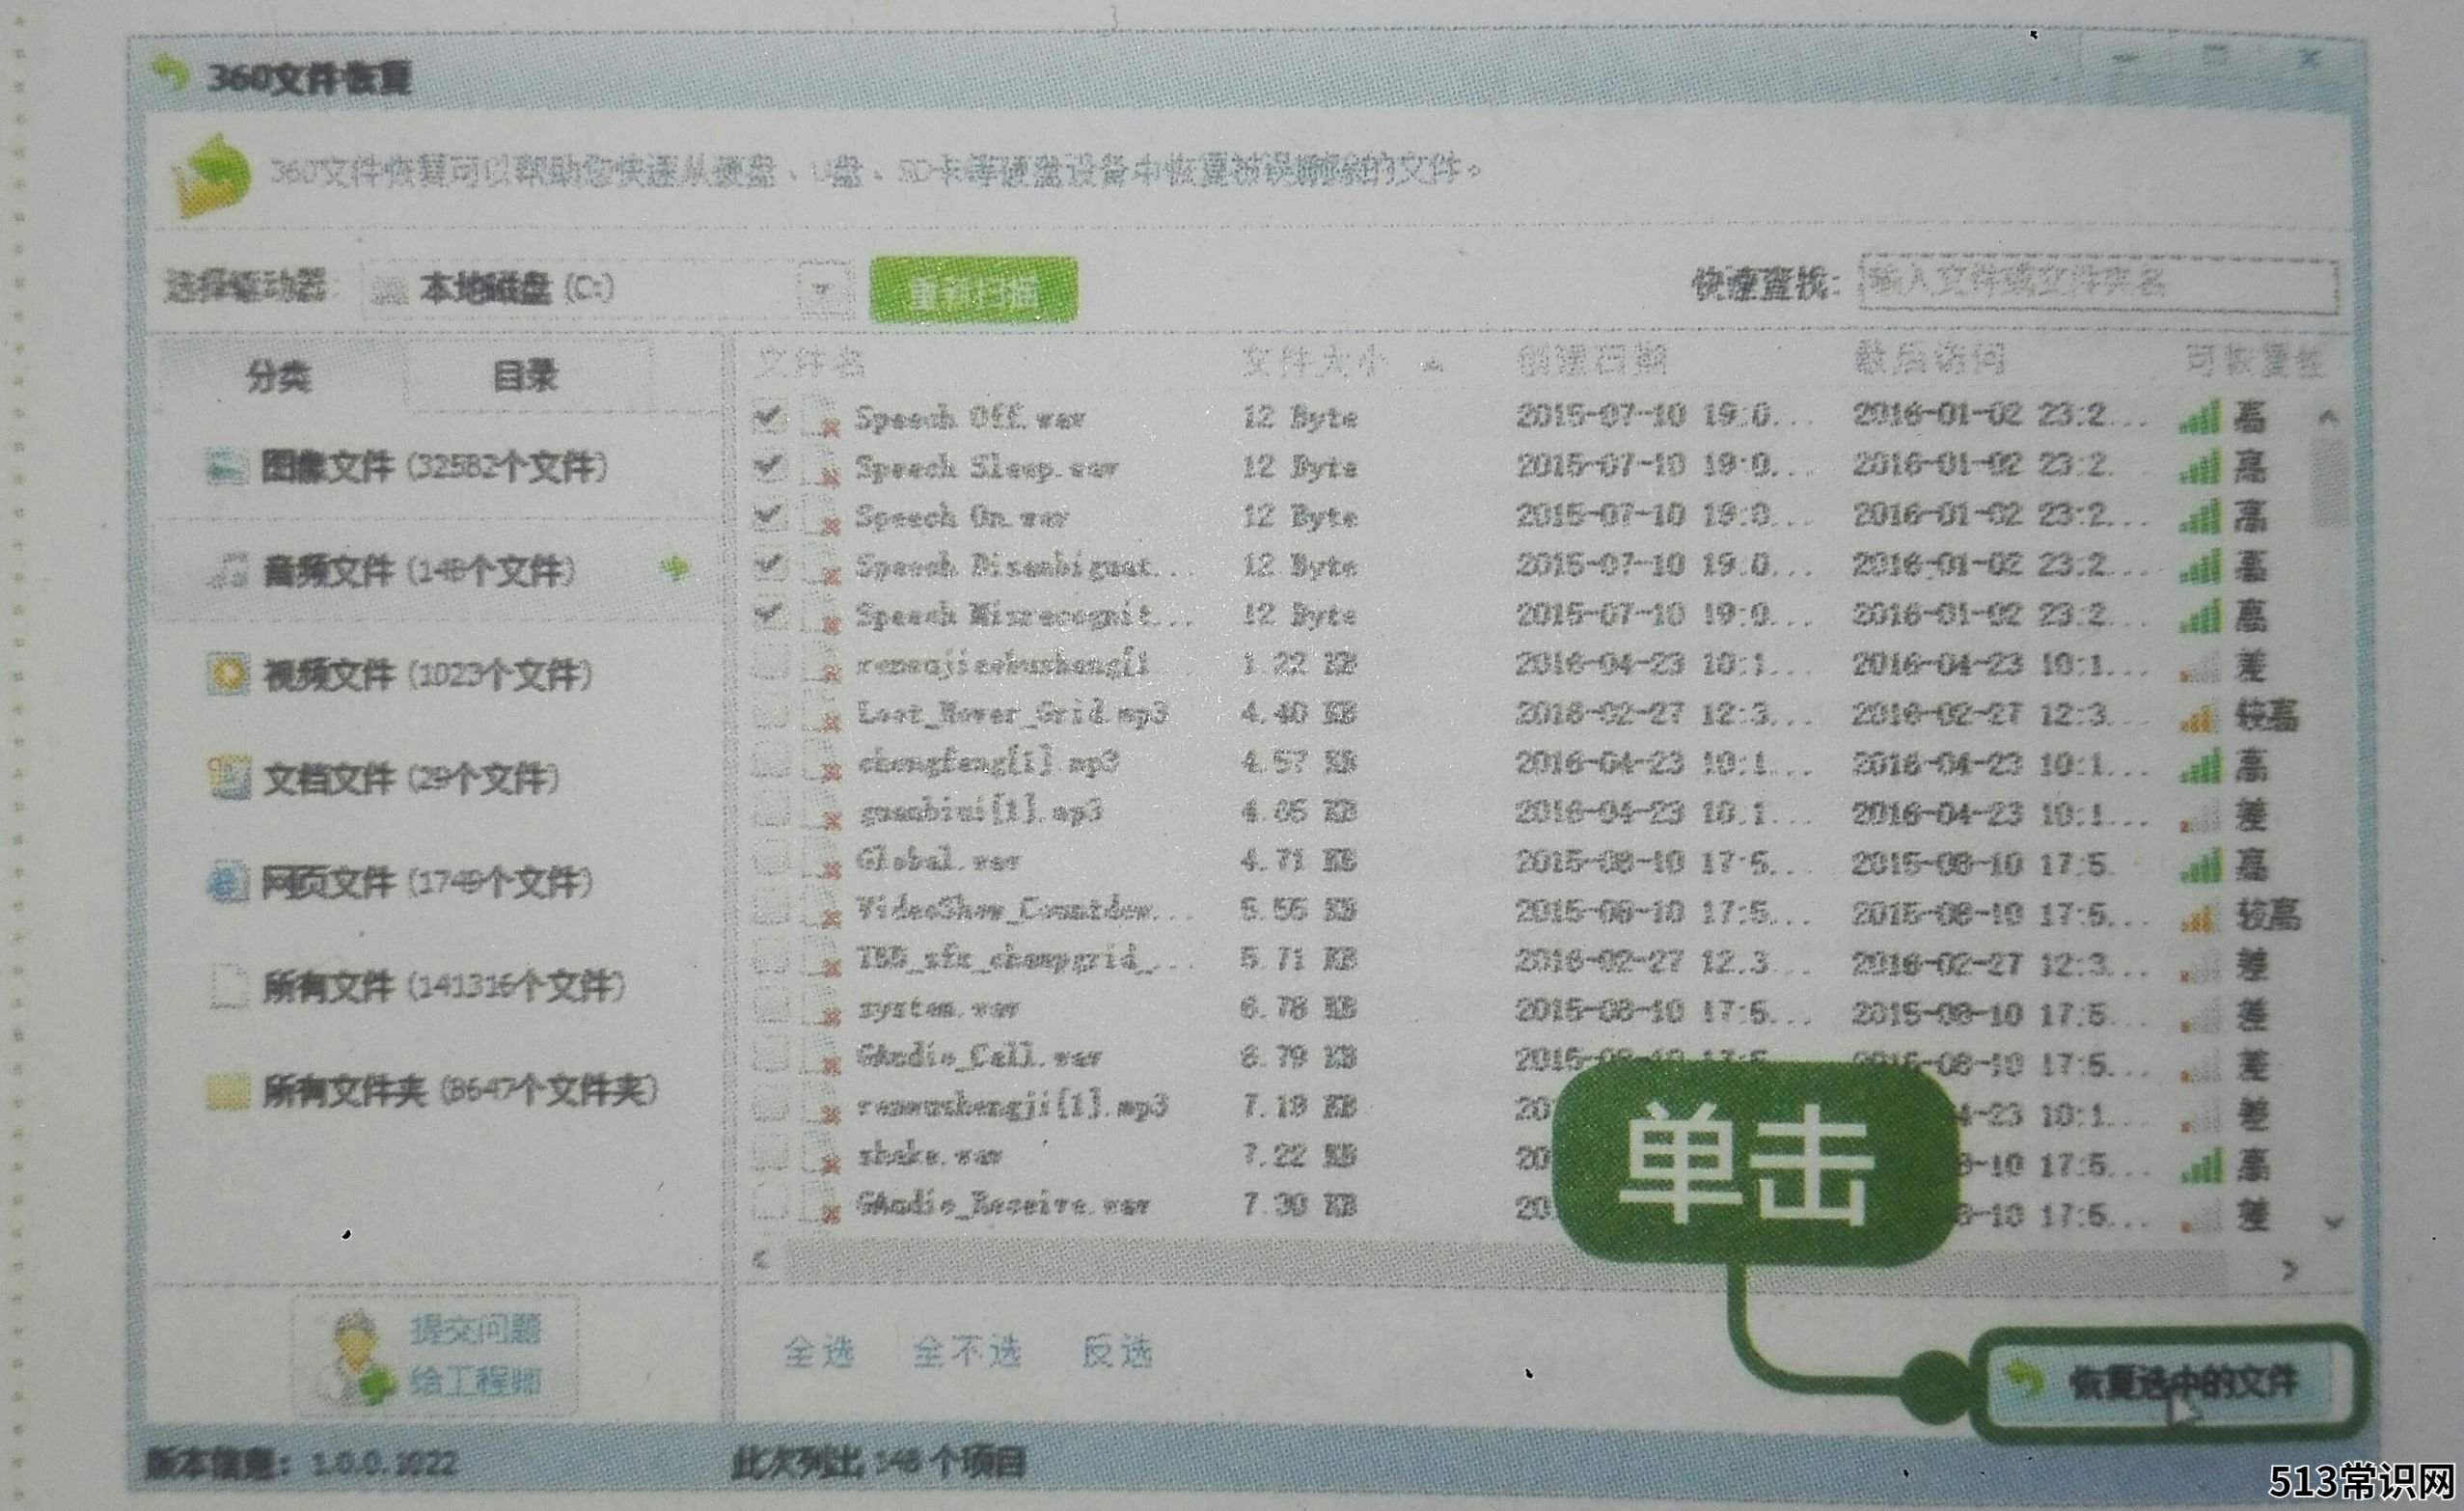This screenshot has height=1511, width=2464.
Task: Tick the chengfeng[1].mp3 checkbox
Action: 769,762
